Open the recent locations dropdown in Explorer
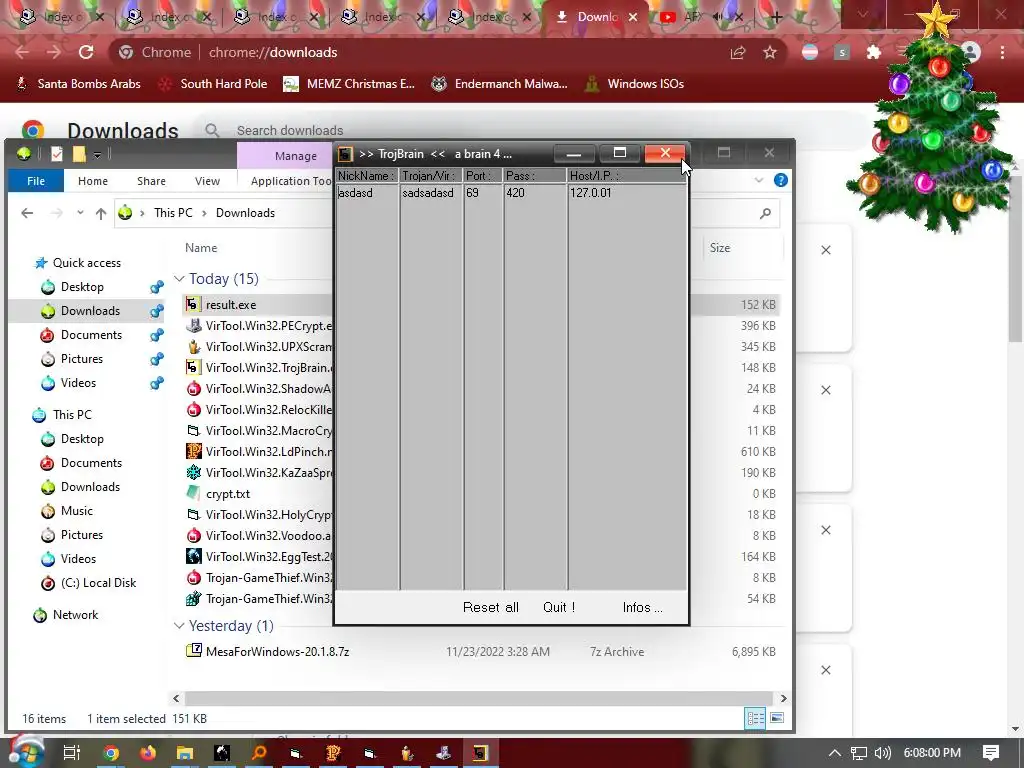 [80, 213]
